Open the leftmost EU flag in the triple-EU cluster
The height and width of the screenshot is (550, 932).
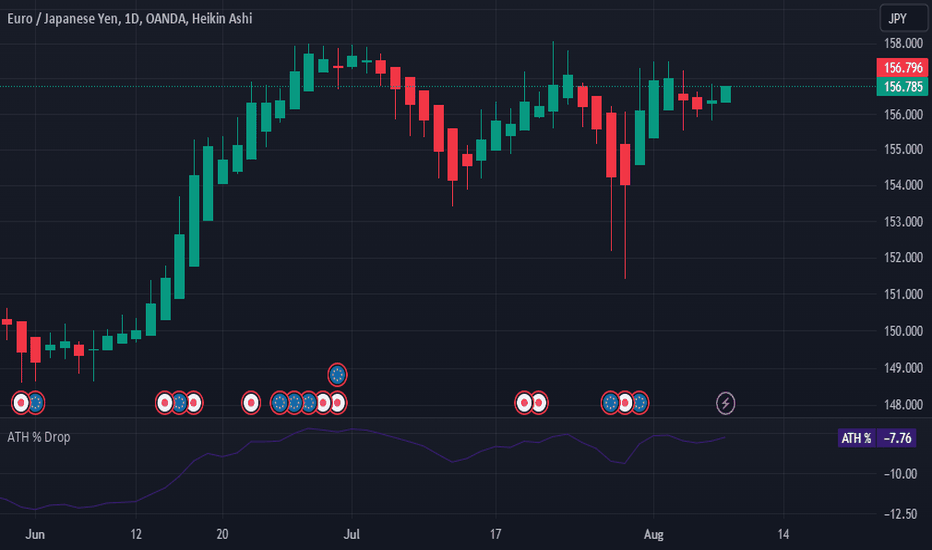(279, 403)
